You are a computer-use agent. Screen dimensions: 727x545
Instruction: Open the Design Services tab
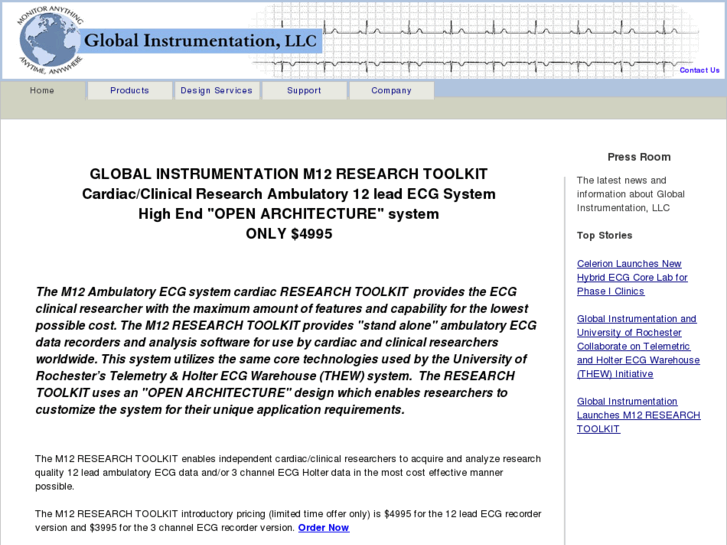(217, 90)
